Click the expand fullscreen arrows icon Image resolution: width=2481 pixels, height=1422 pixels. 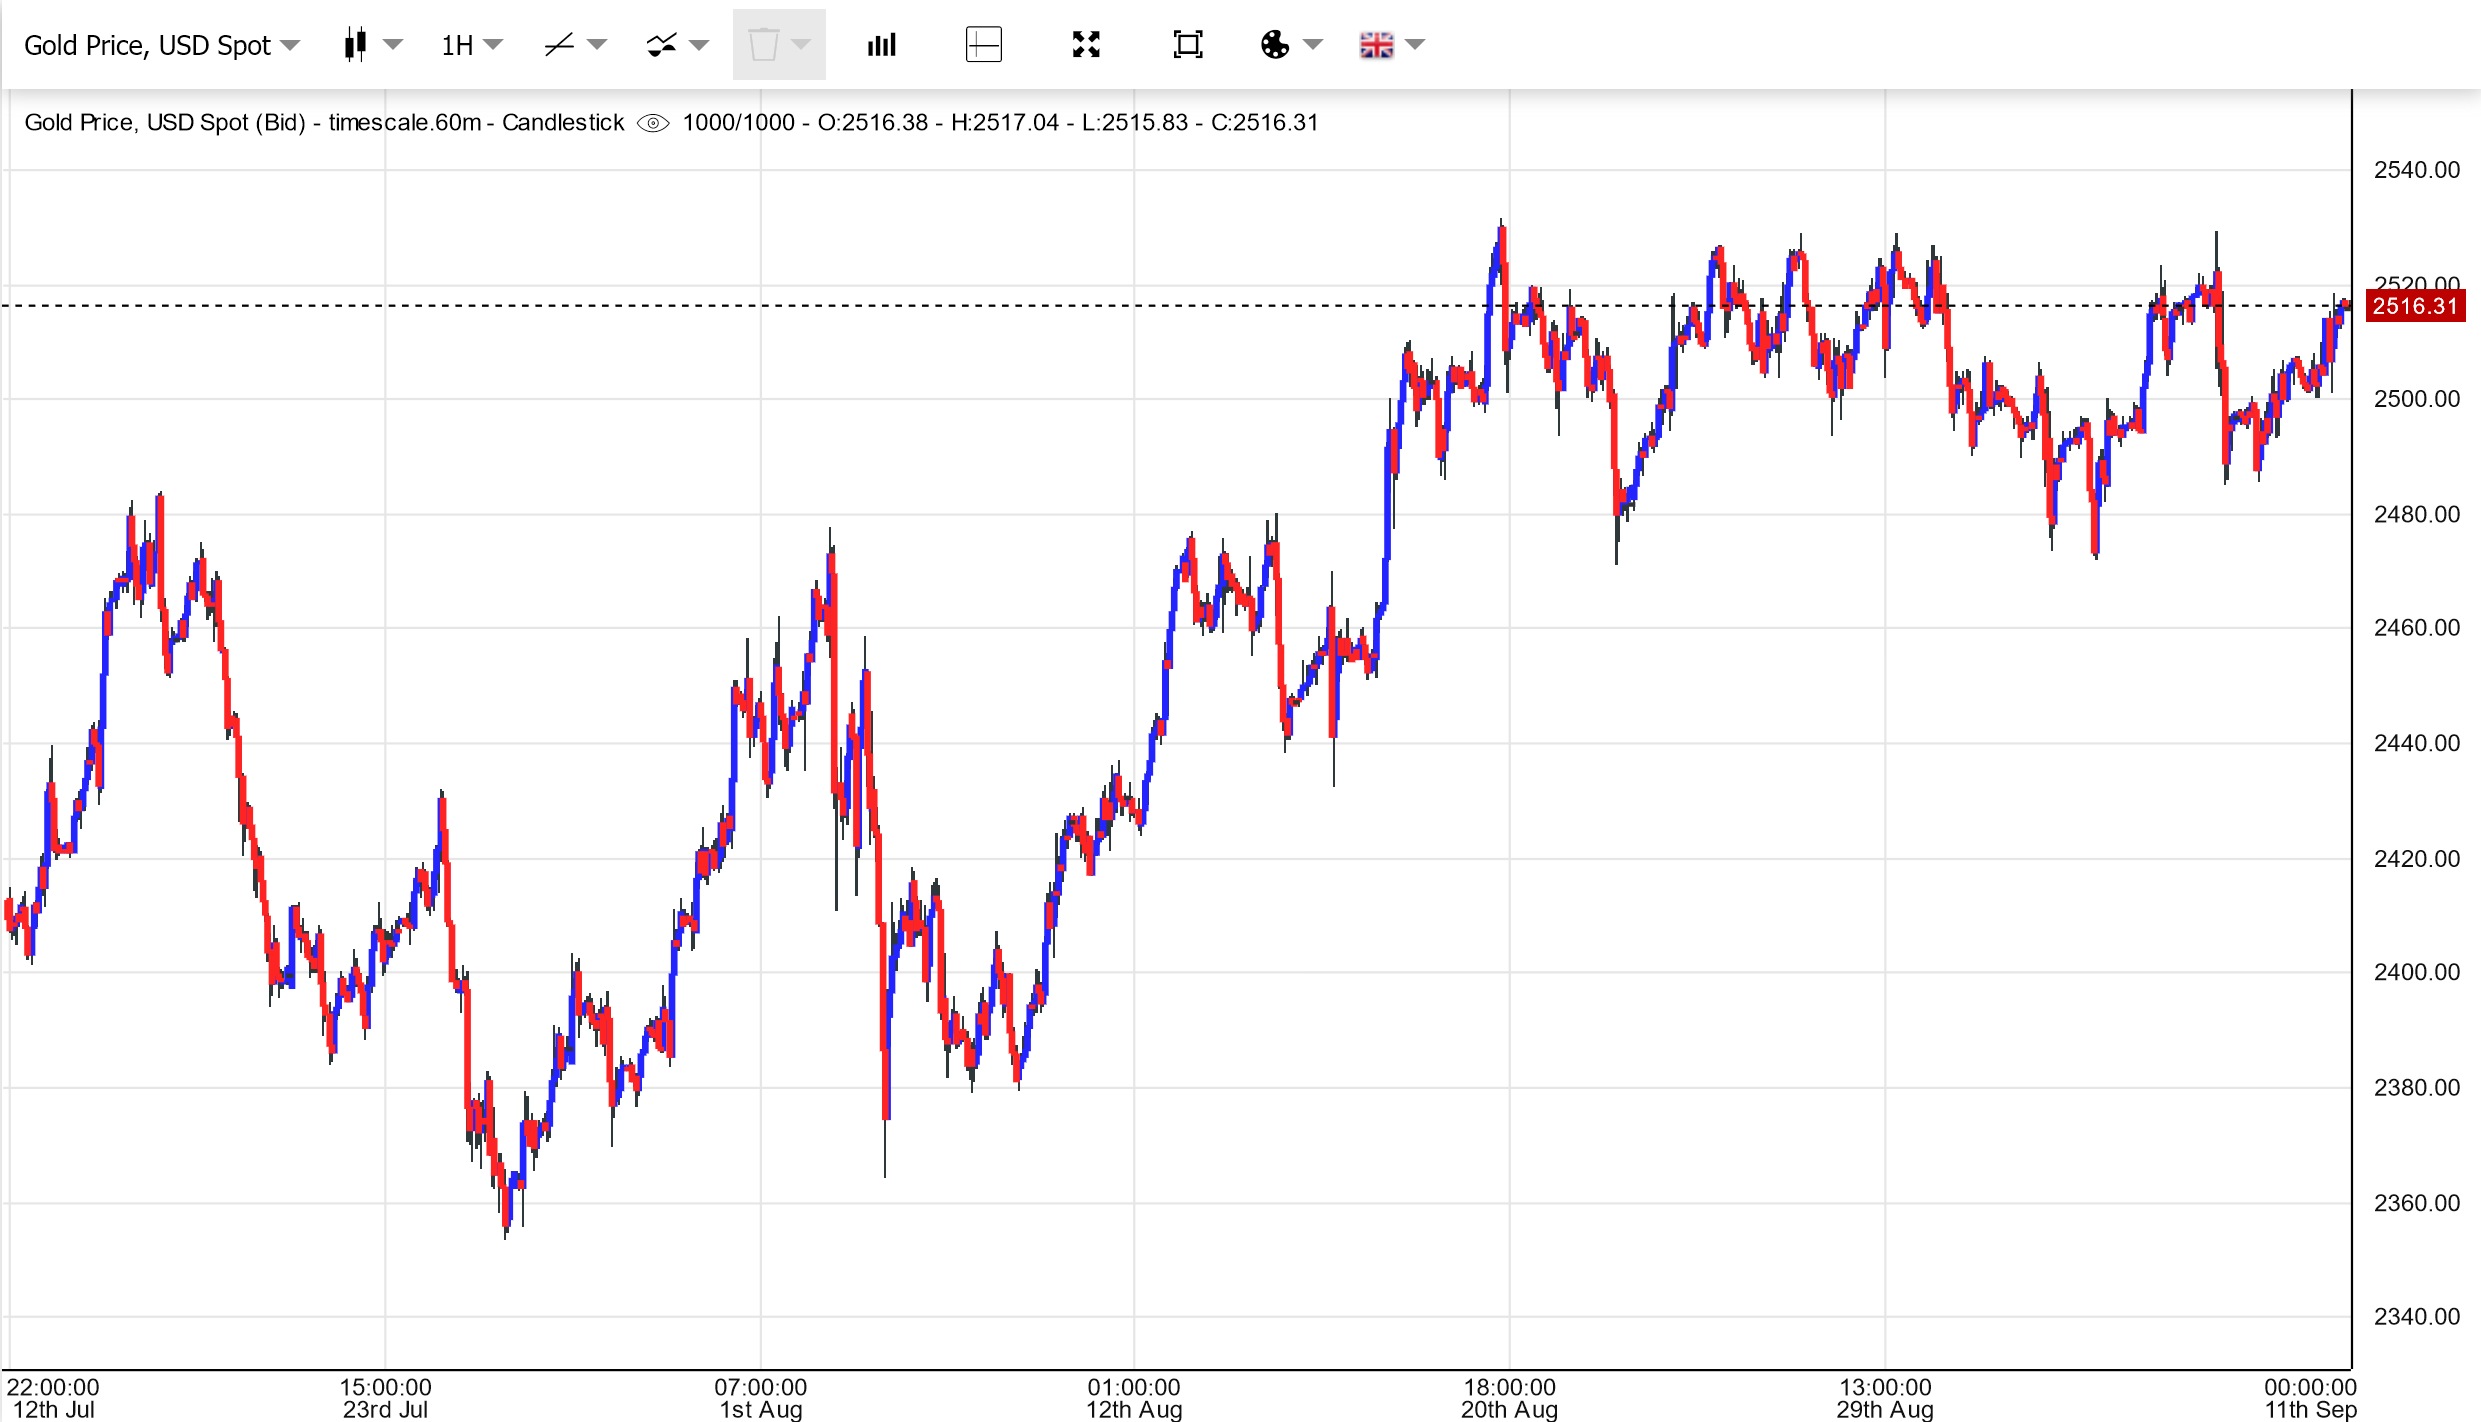(x=1086, y=45)
